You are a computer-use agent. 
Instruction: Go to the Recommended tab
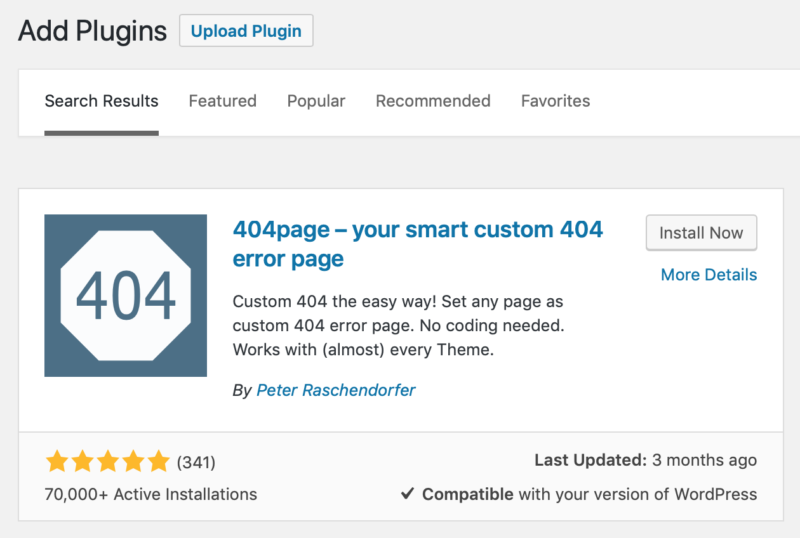(x=433, y=101)
